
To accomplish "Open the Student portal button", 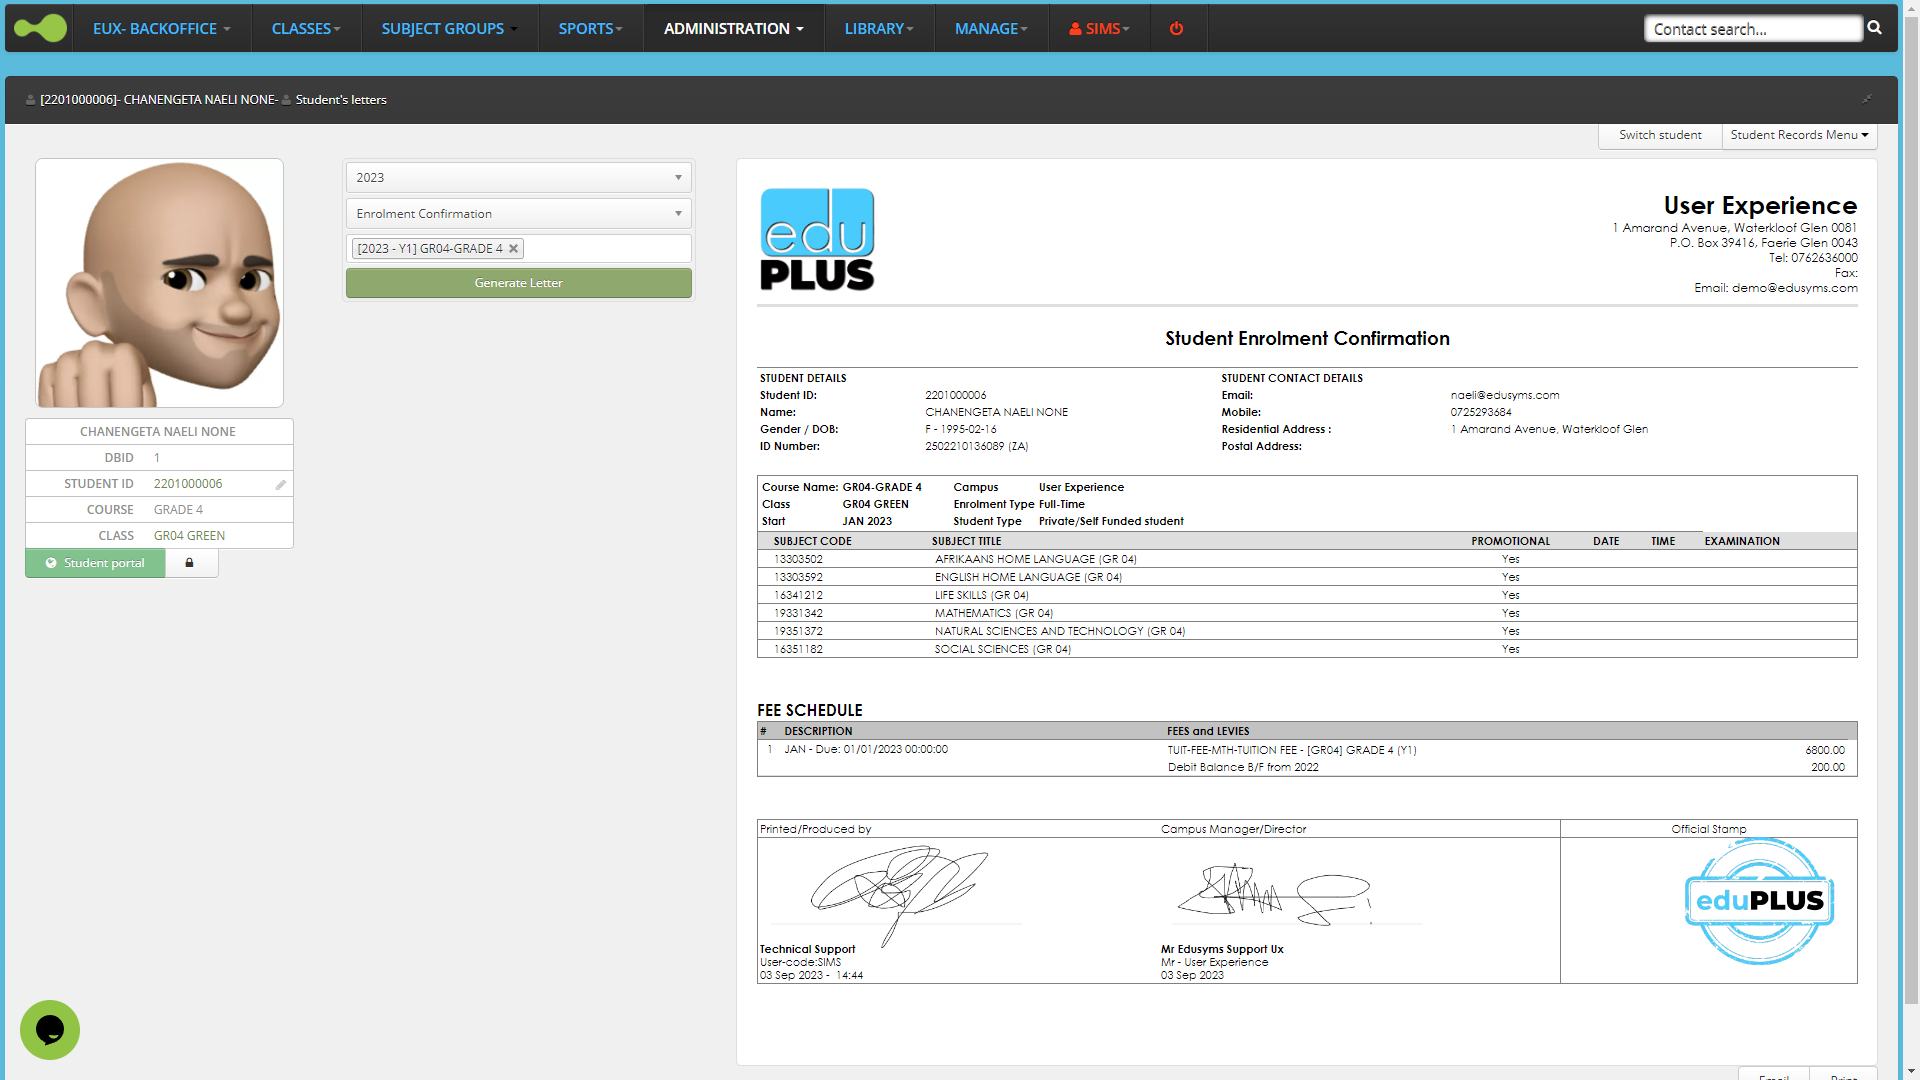I will point(95,563).
